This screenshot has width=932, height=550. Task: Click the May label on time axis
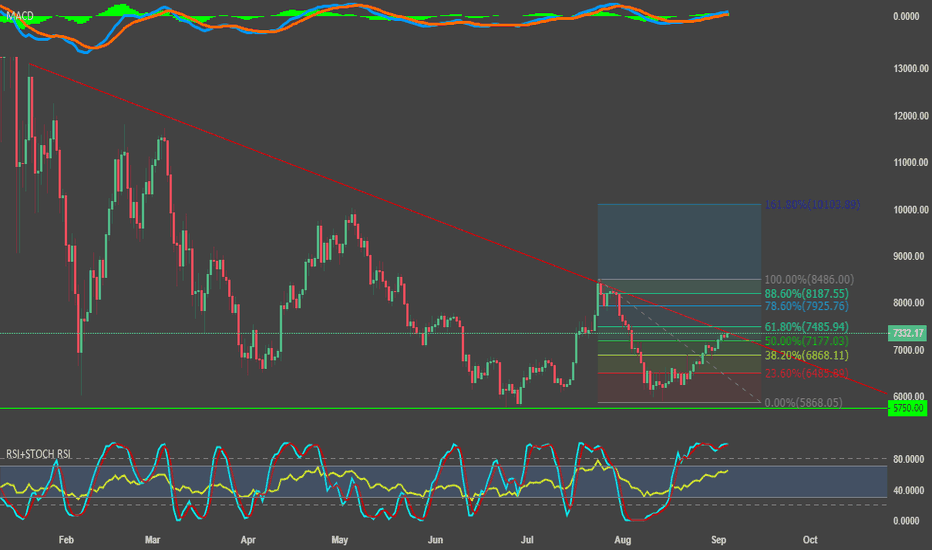click(339, 540)
